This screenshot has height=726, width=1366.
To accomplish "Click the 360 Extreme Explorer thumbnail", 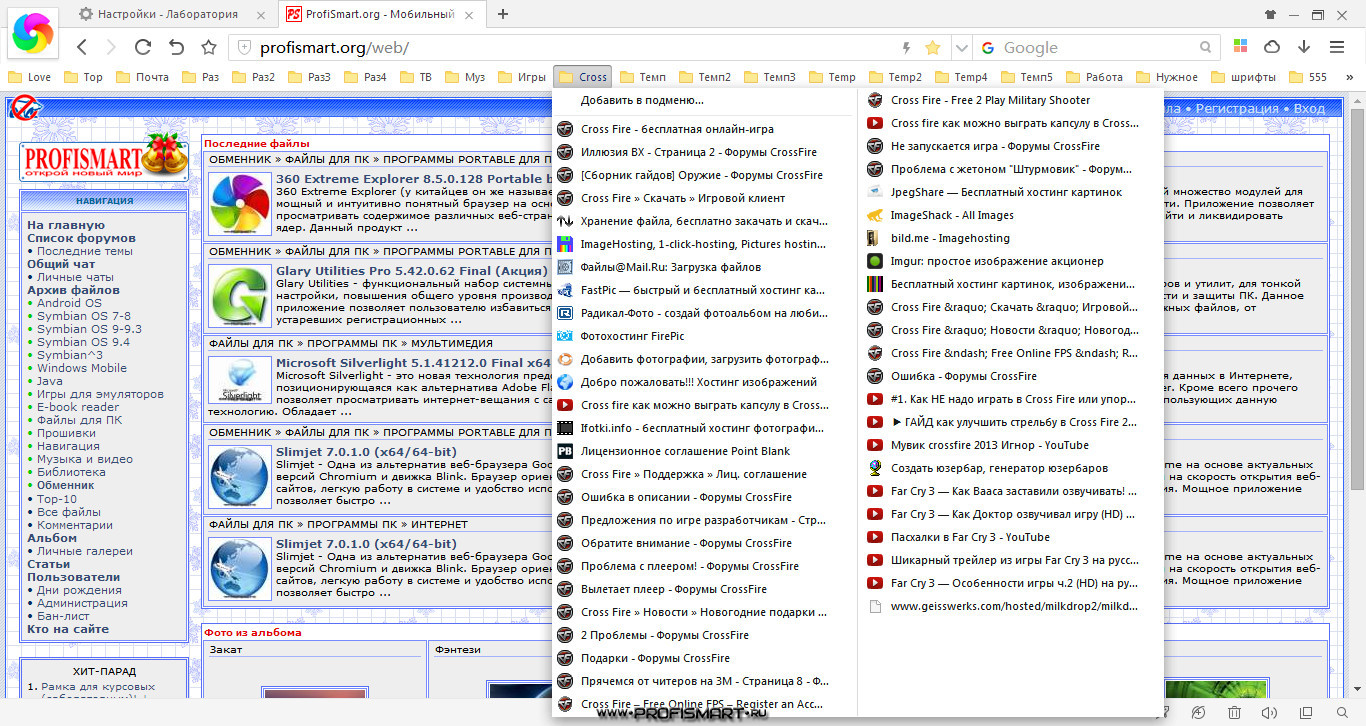I will (x=239, y=204).
